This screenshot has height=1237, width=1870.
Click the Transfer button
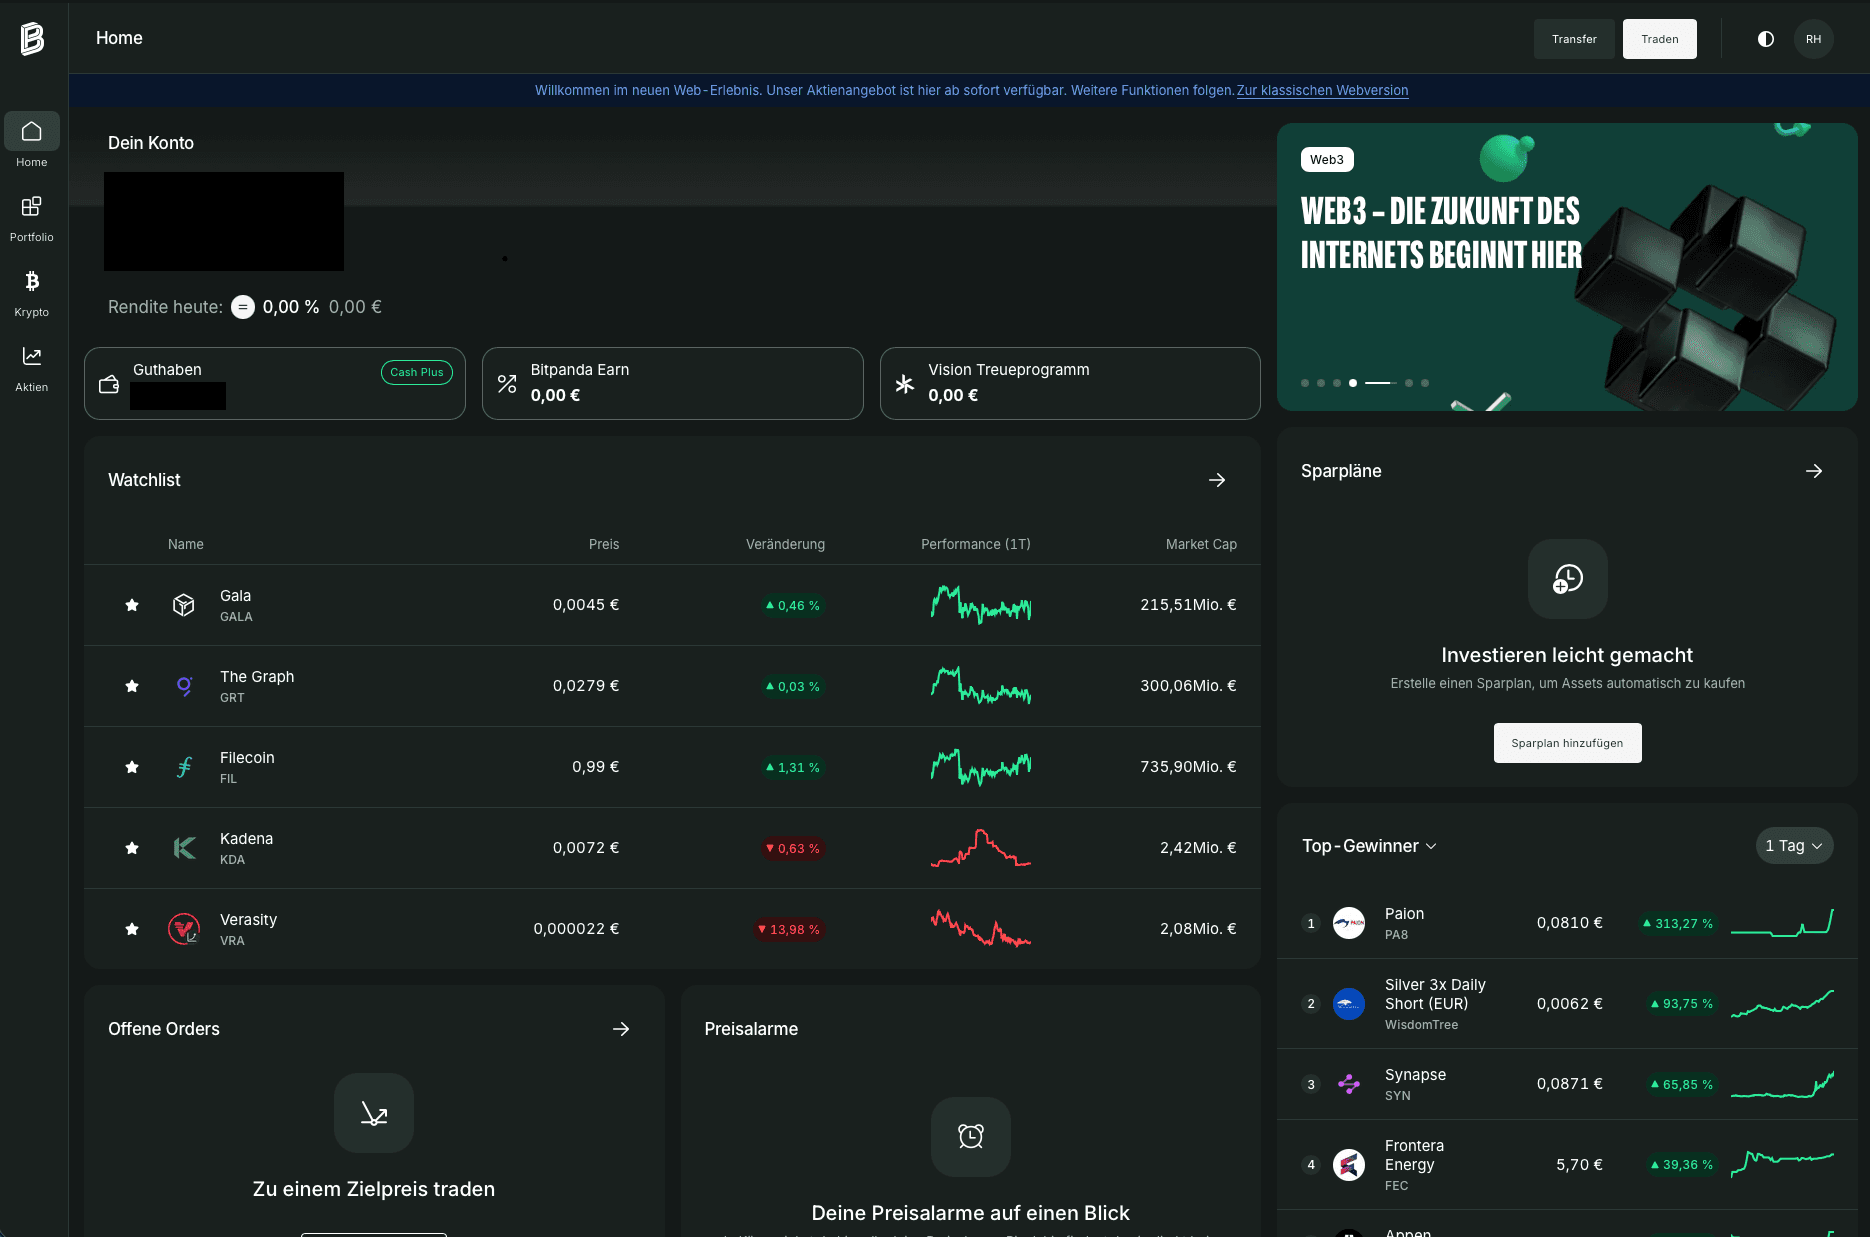[x=1574, y=39]
